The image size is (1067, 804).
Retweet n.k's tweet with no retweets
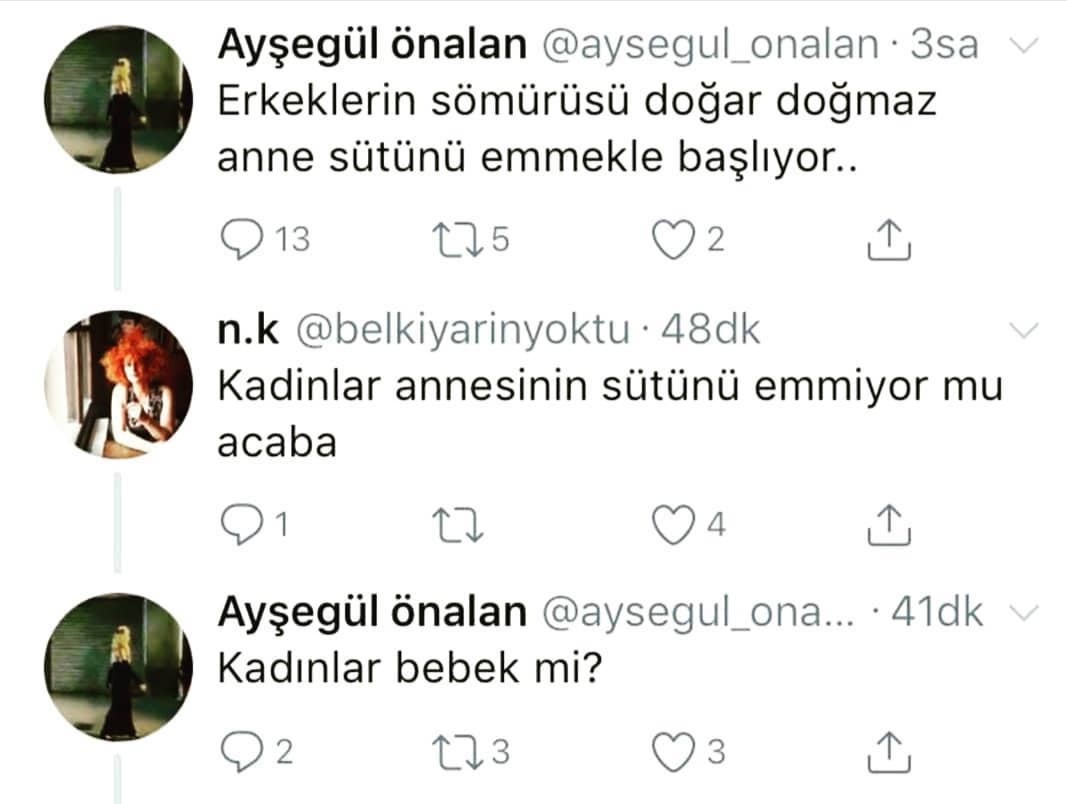point(458,525)
